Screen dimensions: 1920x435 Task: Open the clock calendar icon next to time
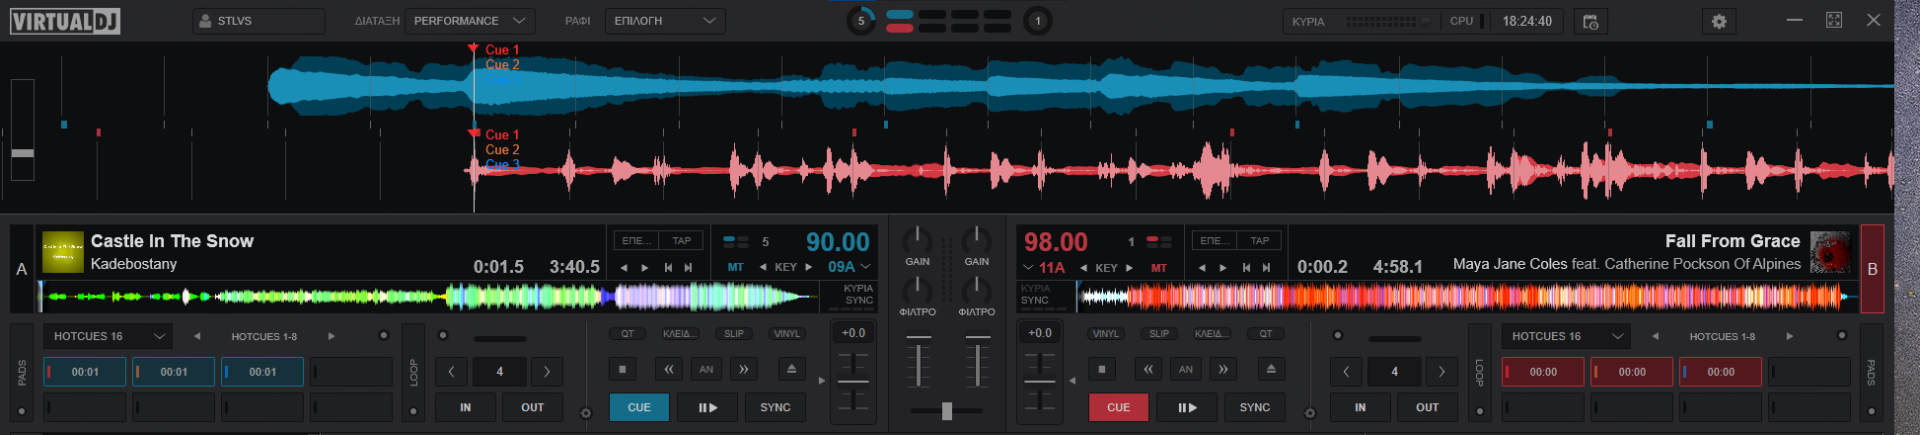click(1590, 21)
